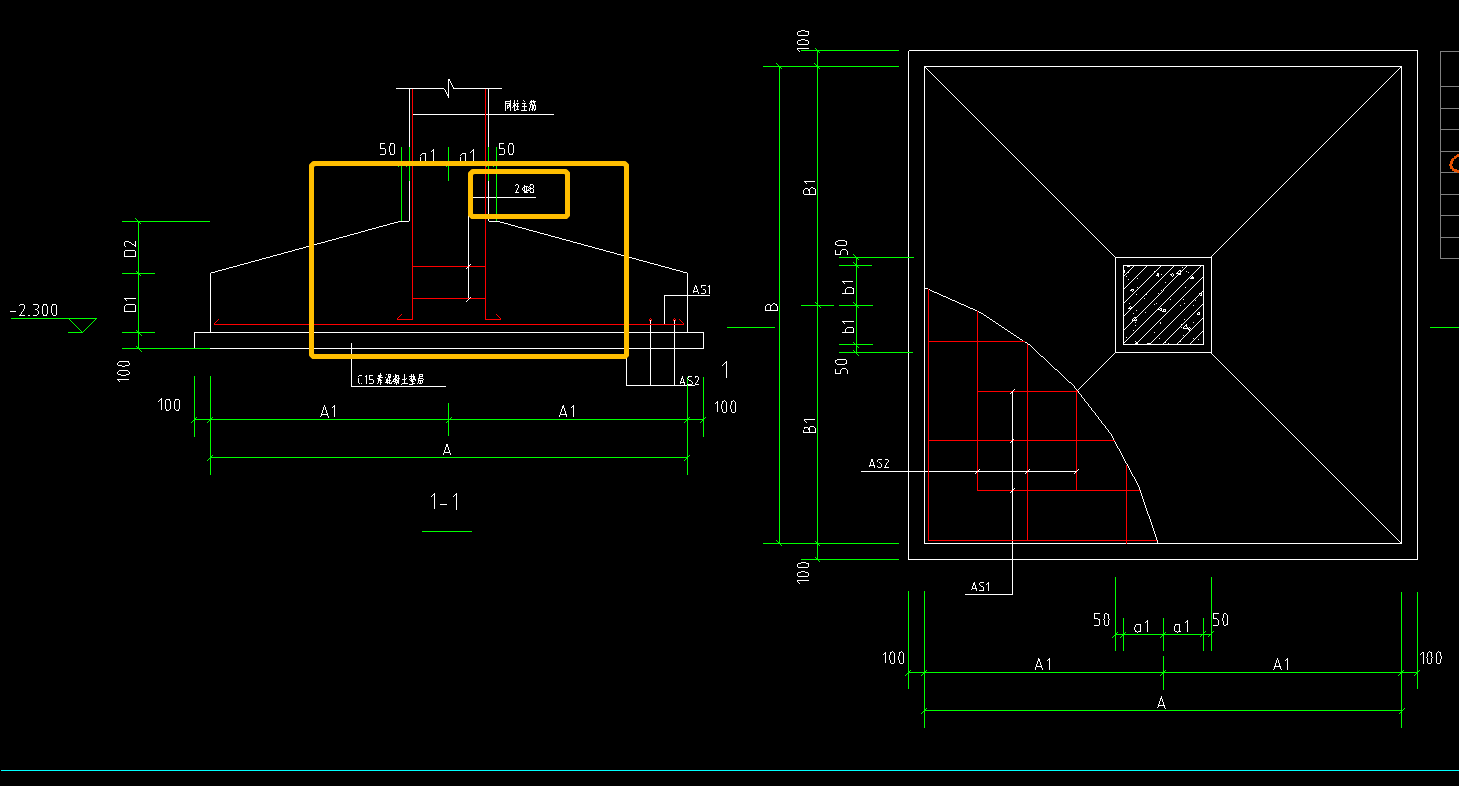Image resolution: width=1459 pixels, height=786 pixels.
Task: Click the break-line symbol atop the column
Action: pos(450,87)
